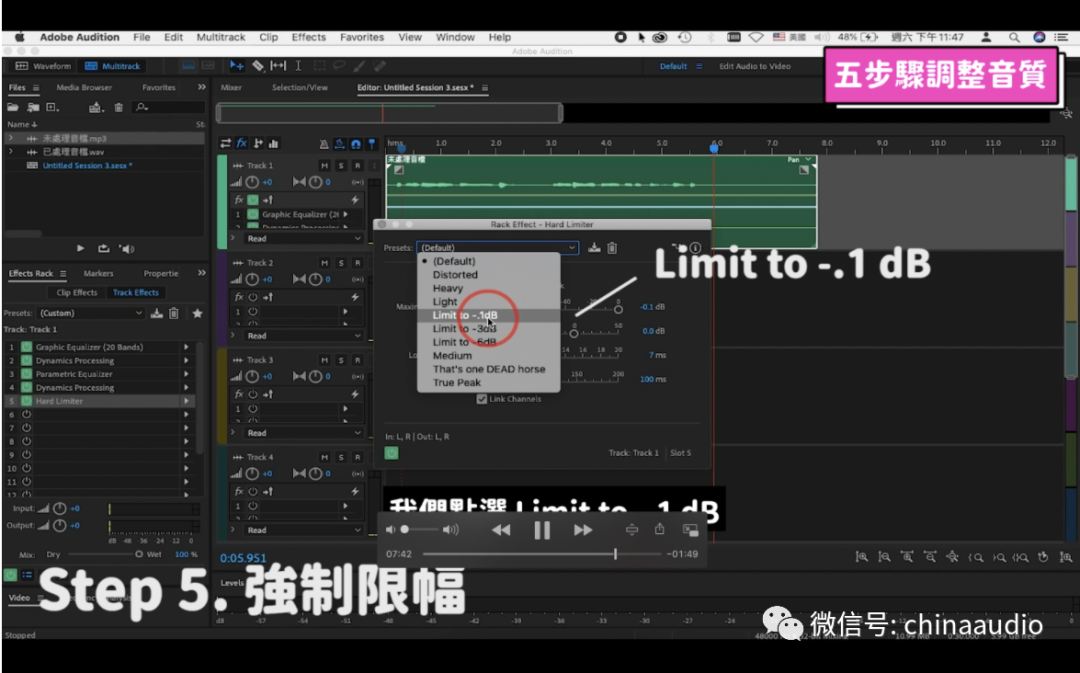1080x673 pixels.
Task: Delete Effects Rack preset trash icon
Action: tap(174, 313)
